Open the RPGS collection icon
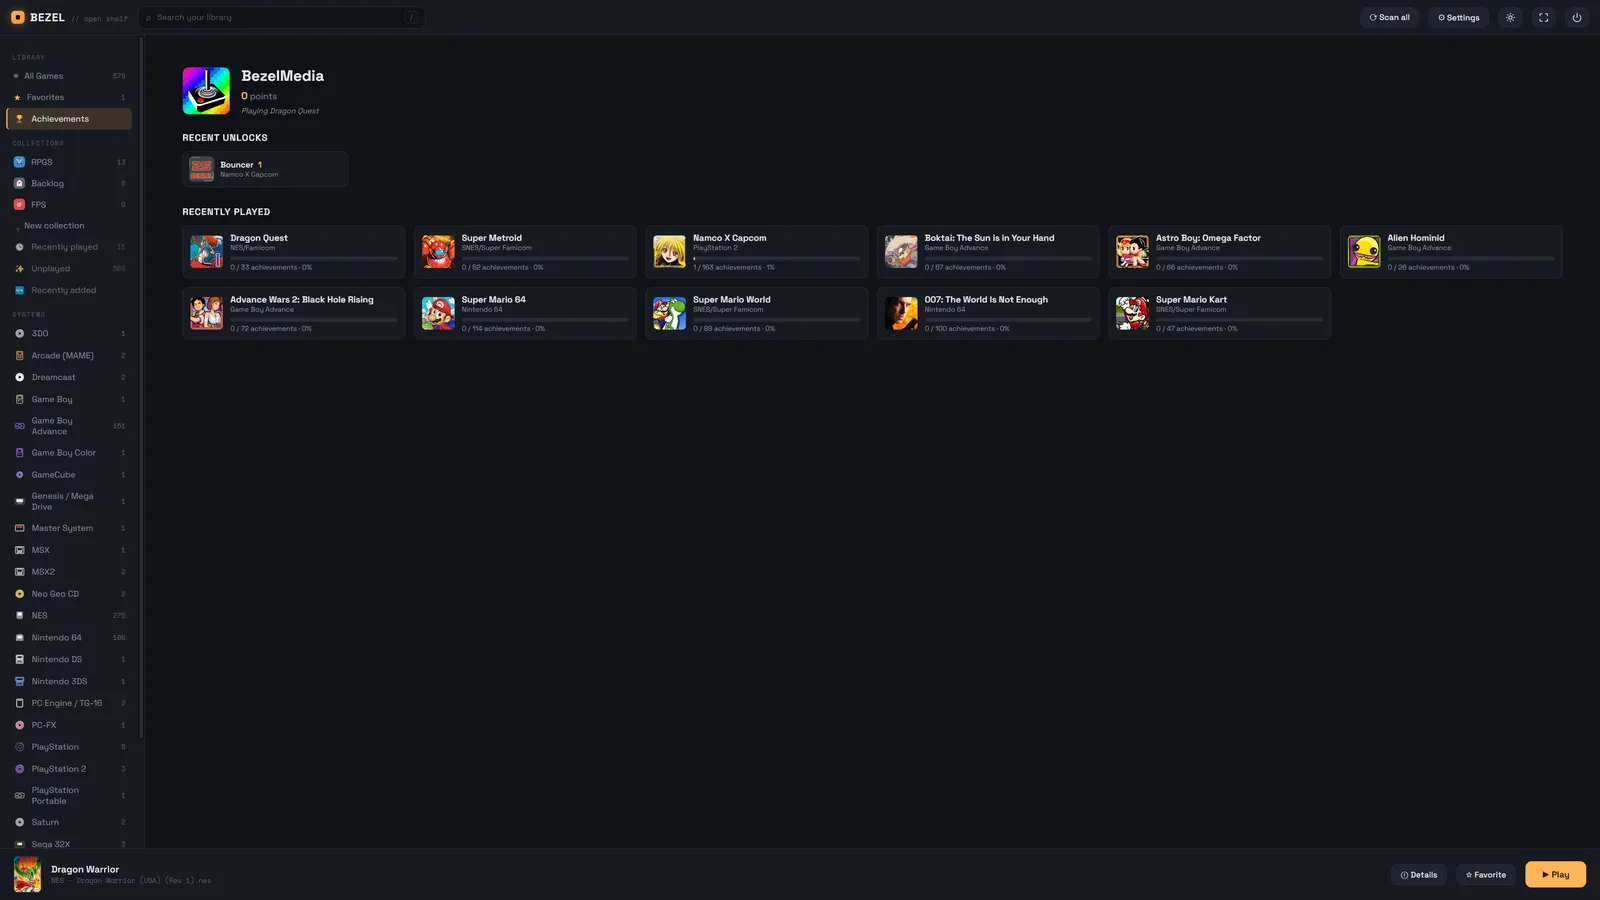Image resolution: width=1600 pixels, height=900 pixels. 19,162
